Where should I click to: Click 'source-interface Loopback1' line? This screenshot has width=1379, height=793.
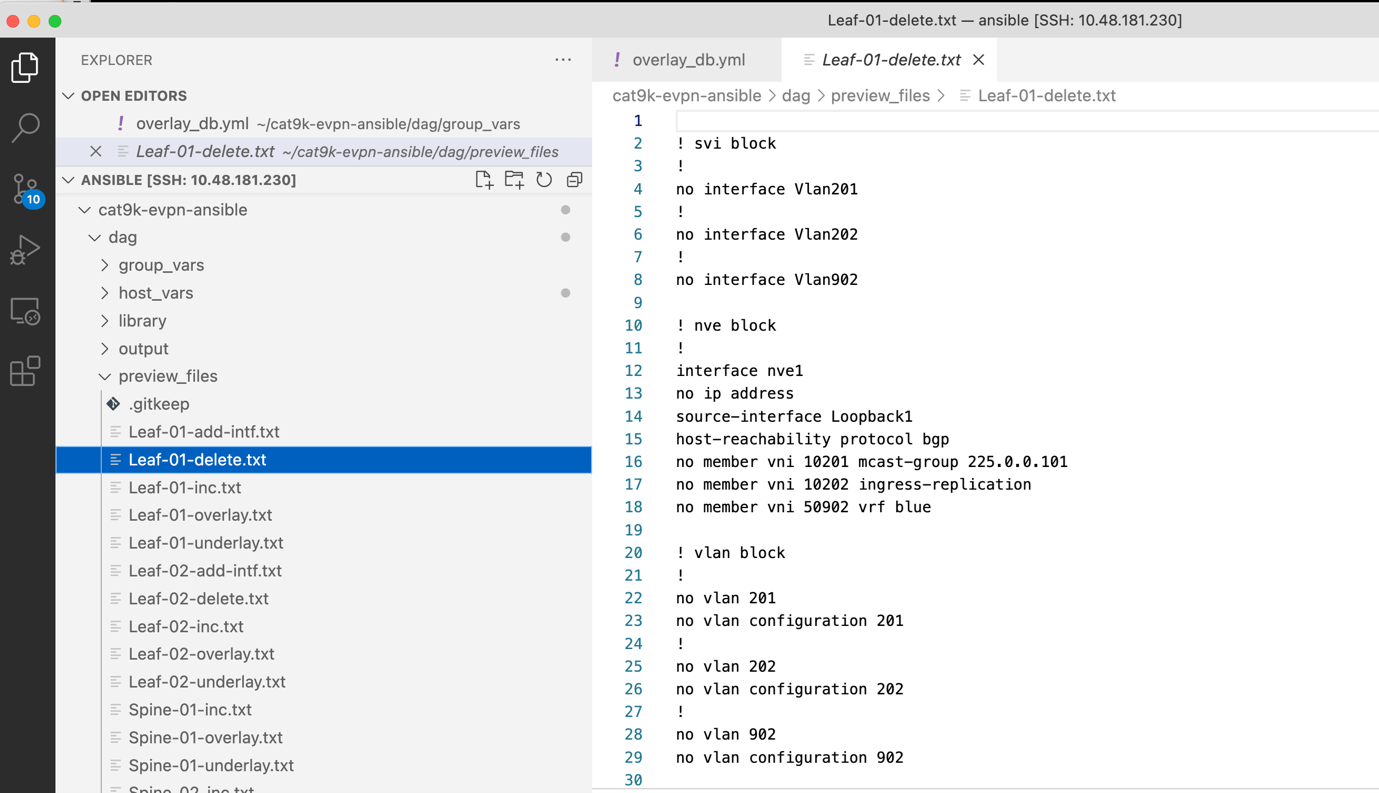pos(794,416)
